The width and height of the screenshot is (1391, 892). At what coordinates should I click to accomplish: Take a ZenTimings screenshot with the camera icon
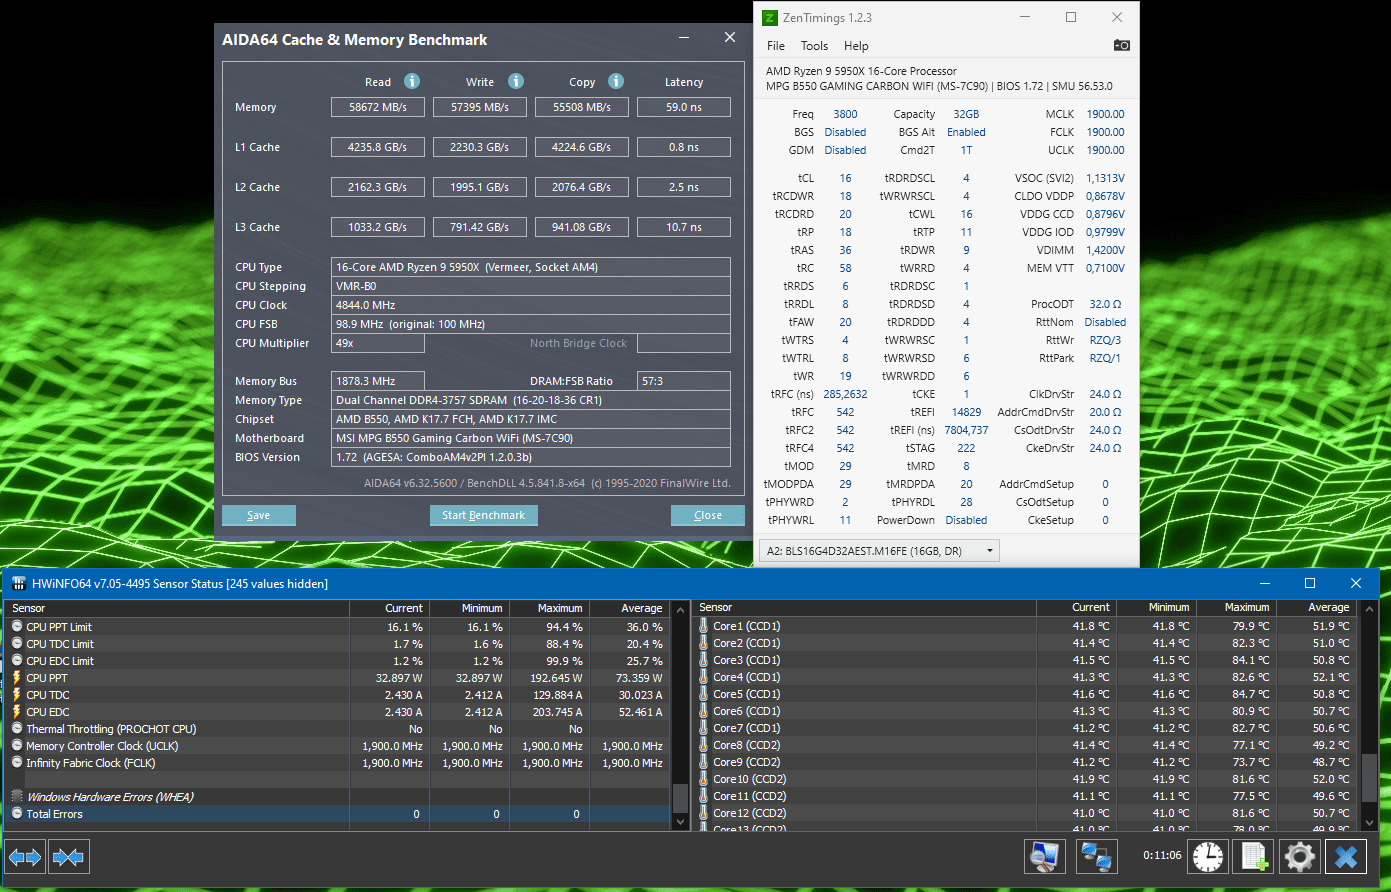(1122, 45)
